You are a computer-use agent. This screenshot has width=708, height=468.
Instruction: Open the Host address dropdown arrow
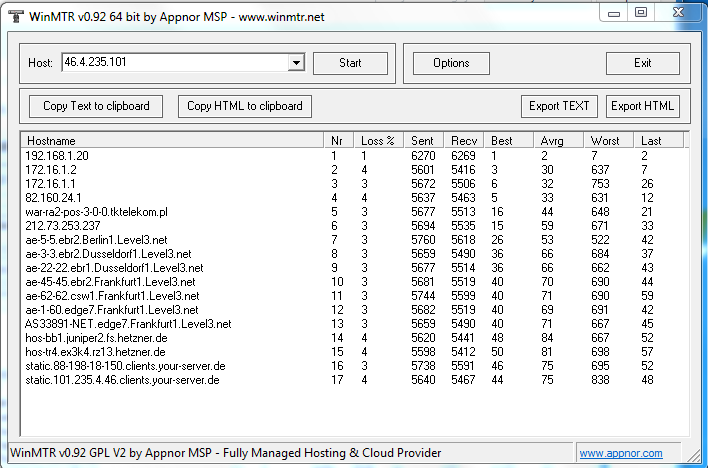[x=296, y=62]
